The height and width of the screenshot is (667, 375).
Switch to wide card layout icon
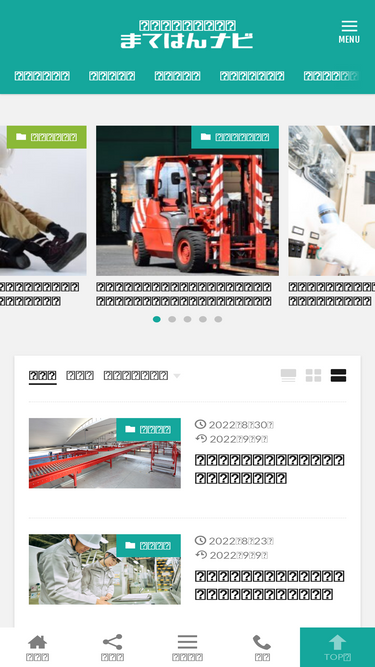pos(288,376)
